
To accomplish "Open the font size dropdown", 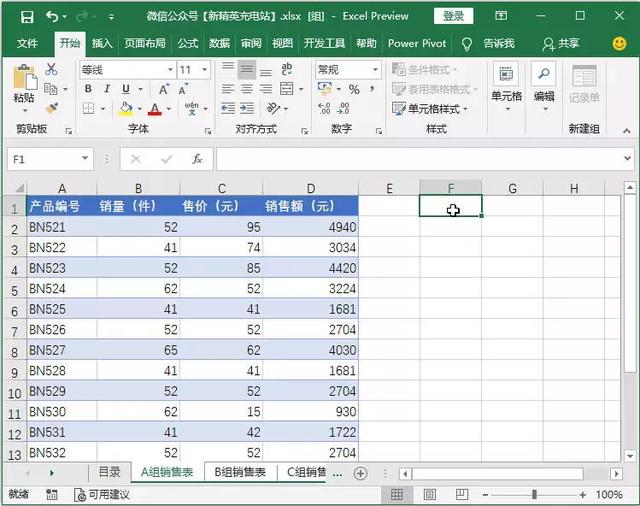I will [x=205, y=70].
